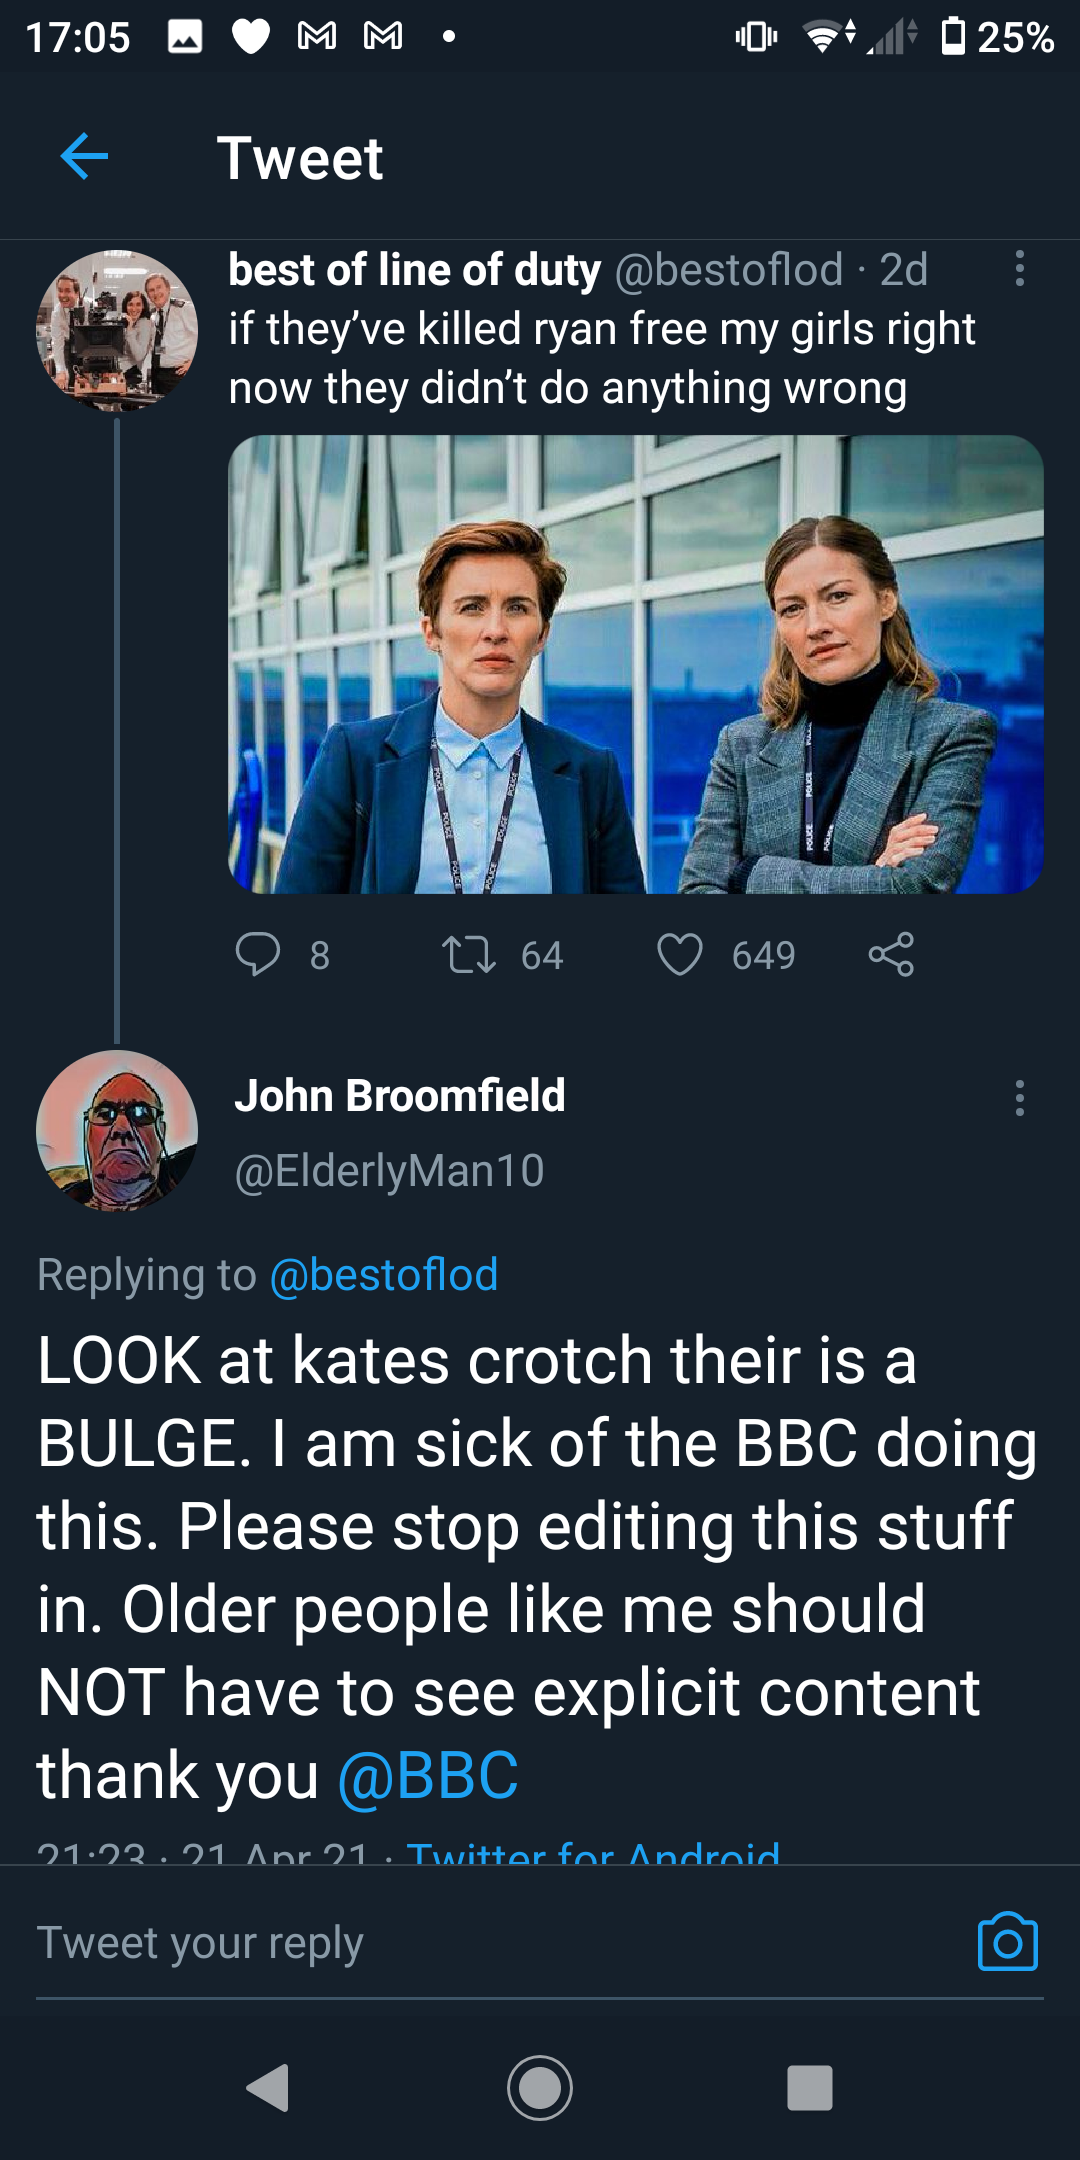Image resolution: width=1080 pixels, height=2160 pixels.
Task: Open the camera icon in the reply bar
Action: click(1010, 1940)
